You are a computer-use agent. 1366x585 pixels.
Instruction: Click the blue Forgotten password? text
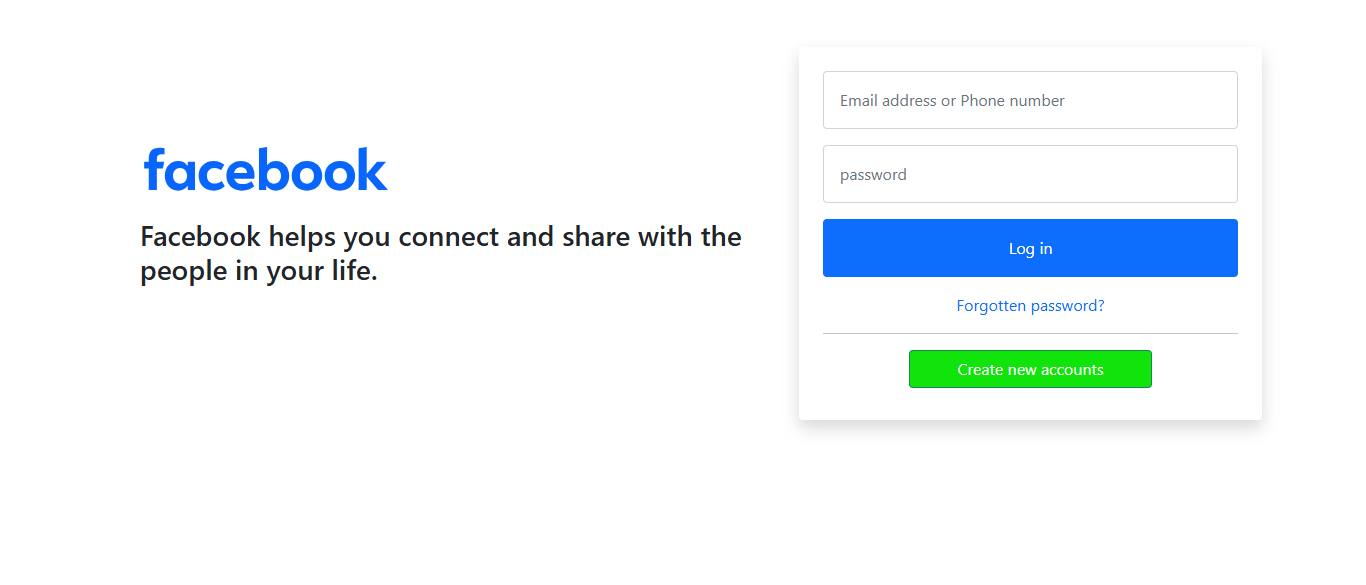point(1030,306)
